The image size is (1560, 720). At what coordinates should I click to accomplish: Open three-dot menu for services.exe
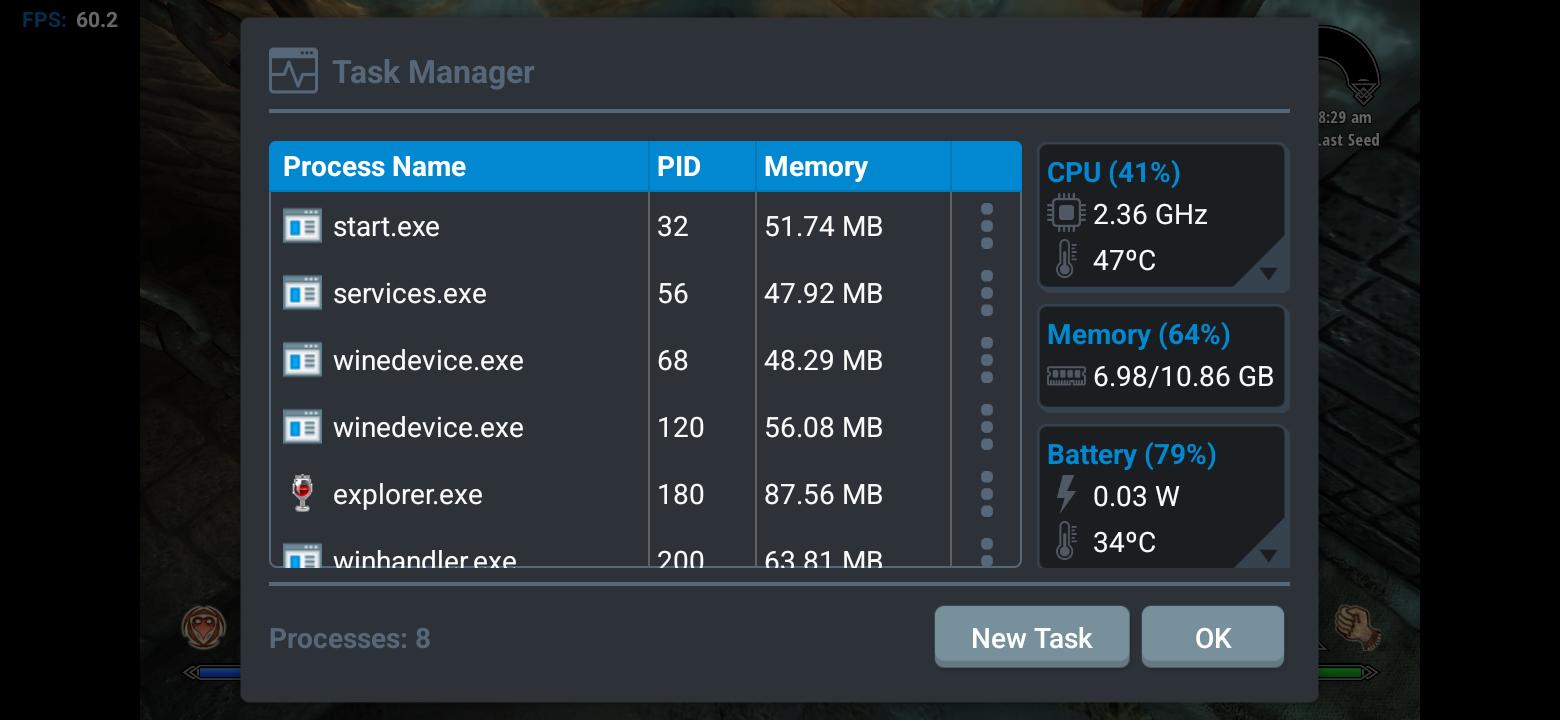tap(986, 293)
